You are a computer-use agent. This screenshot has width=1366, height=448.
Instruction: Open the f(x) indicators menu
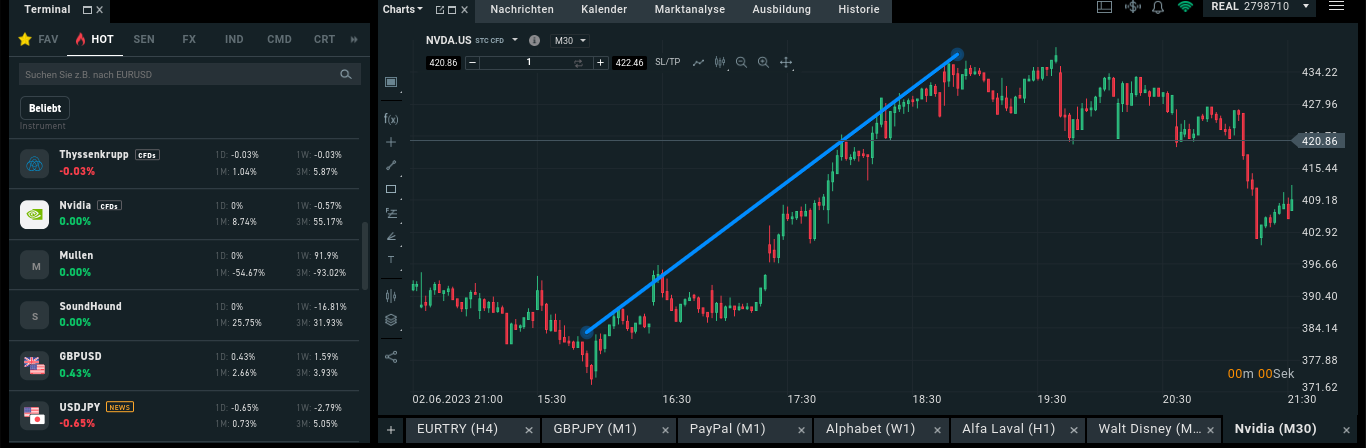391,119
